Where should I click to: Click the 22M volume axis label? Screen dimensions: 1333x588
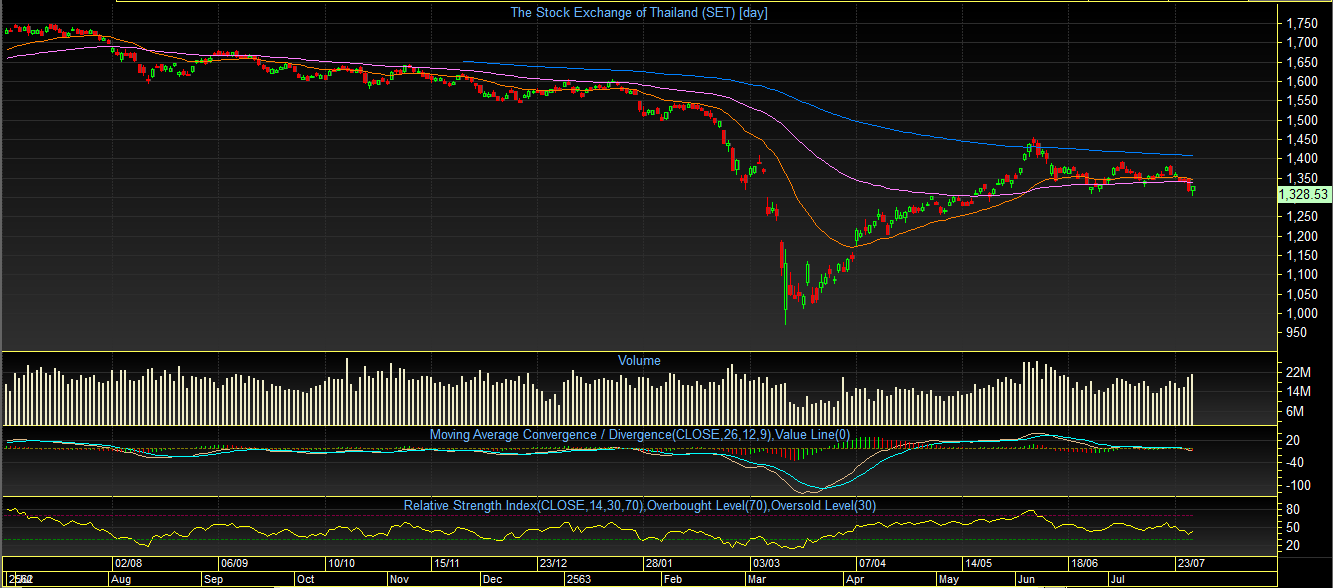(1299, 372)
